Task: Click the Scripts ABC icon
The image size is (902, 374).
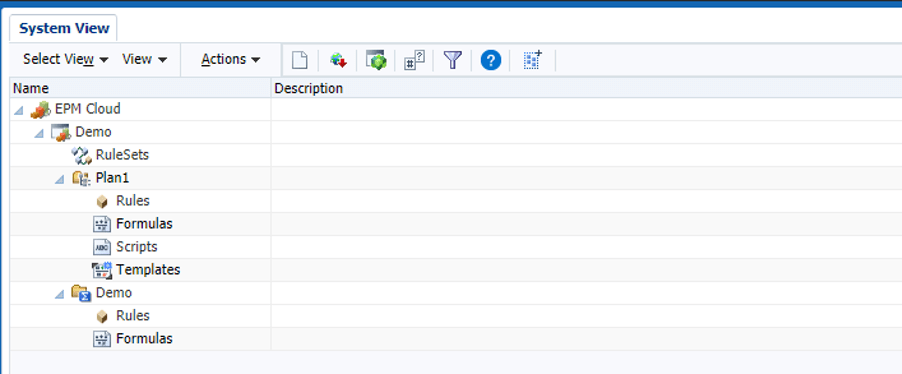Action: pyautogui.click(x=101, y=247)
